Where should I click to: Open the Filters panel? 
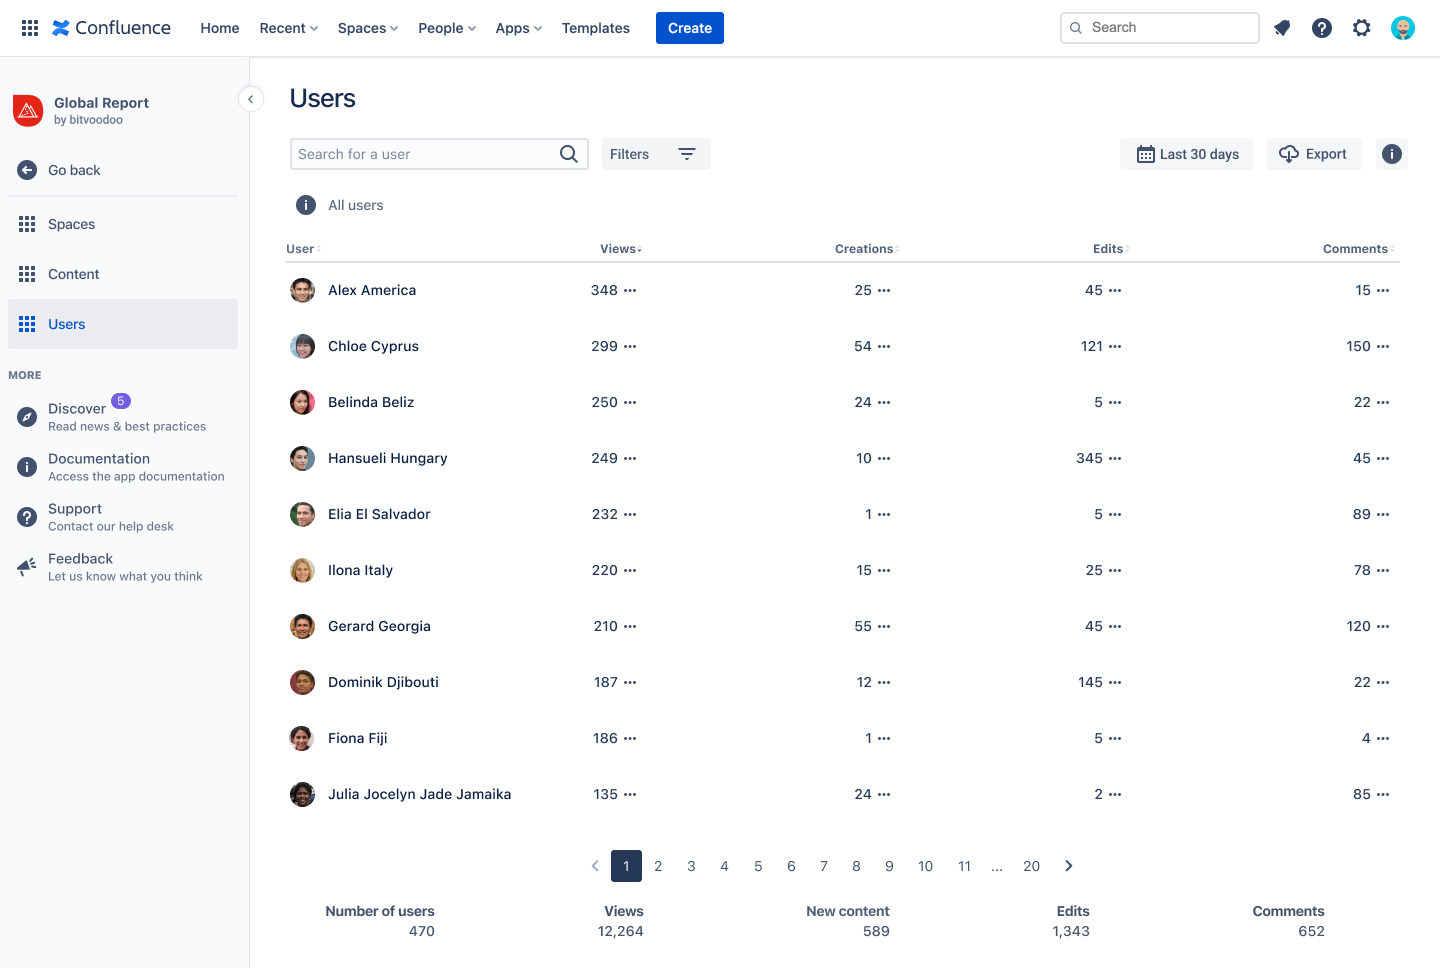[x=655, y=154]
